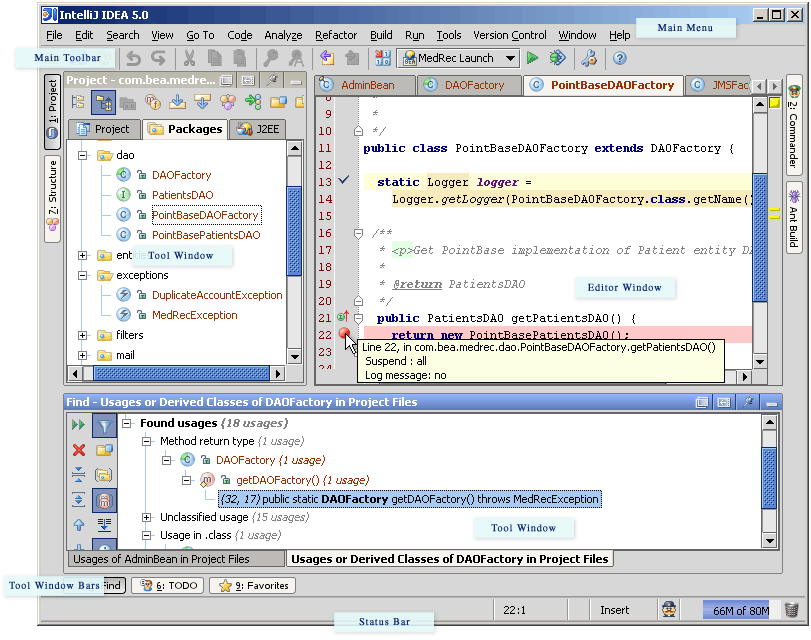This screenshot has width=811, height=640.
Task: Select Usages of AdminBean in Project Files tab
Action: (176, 559)
